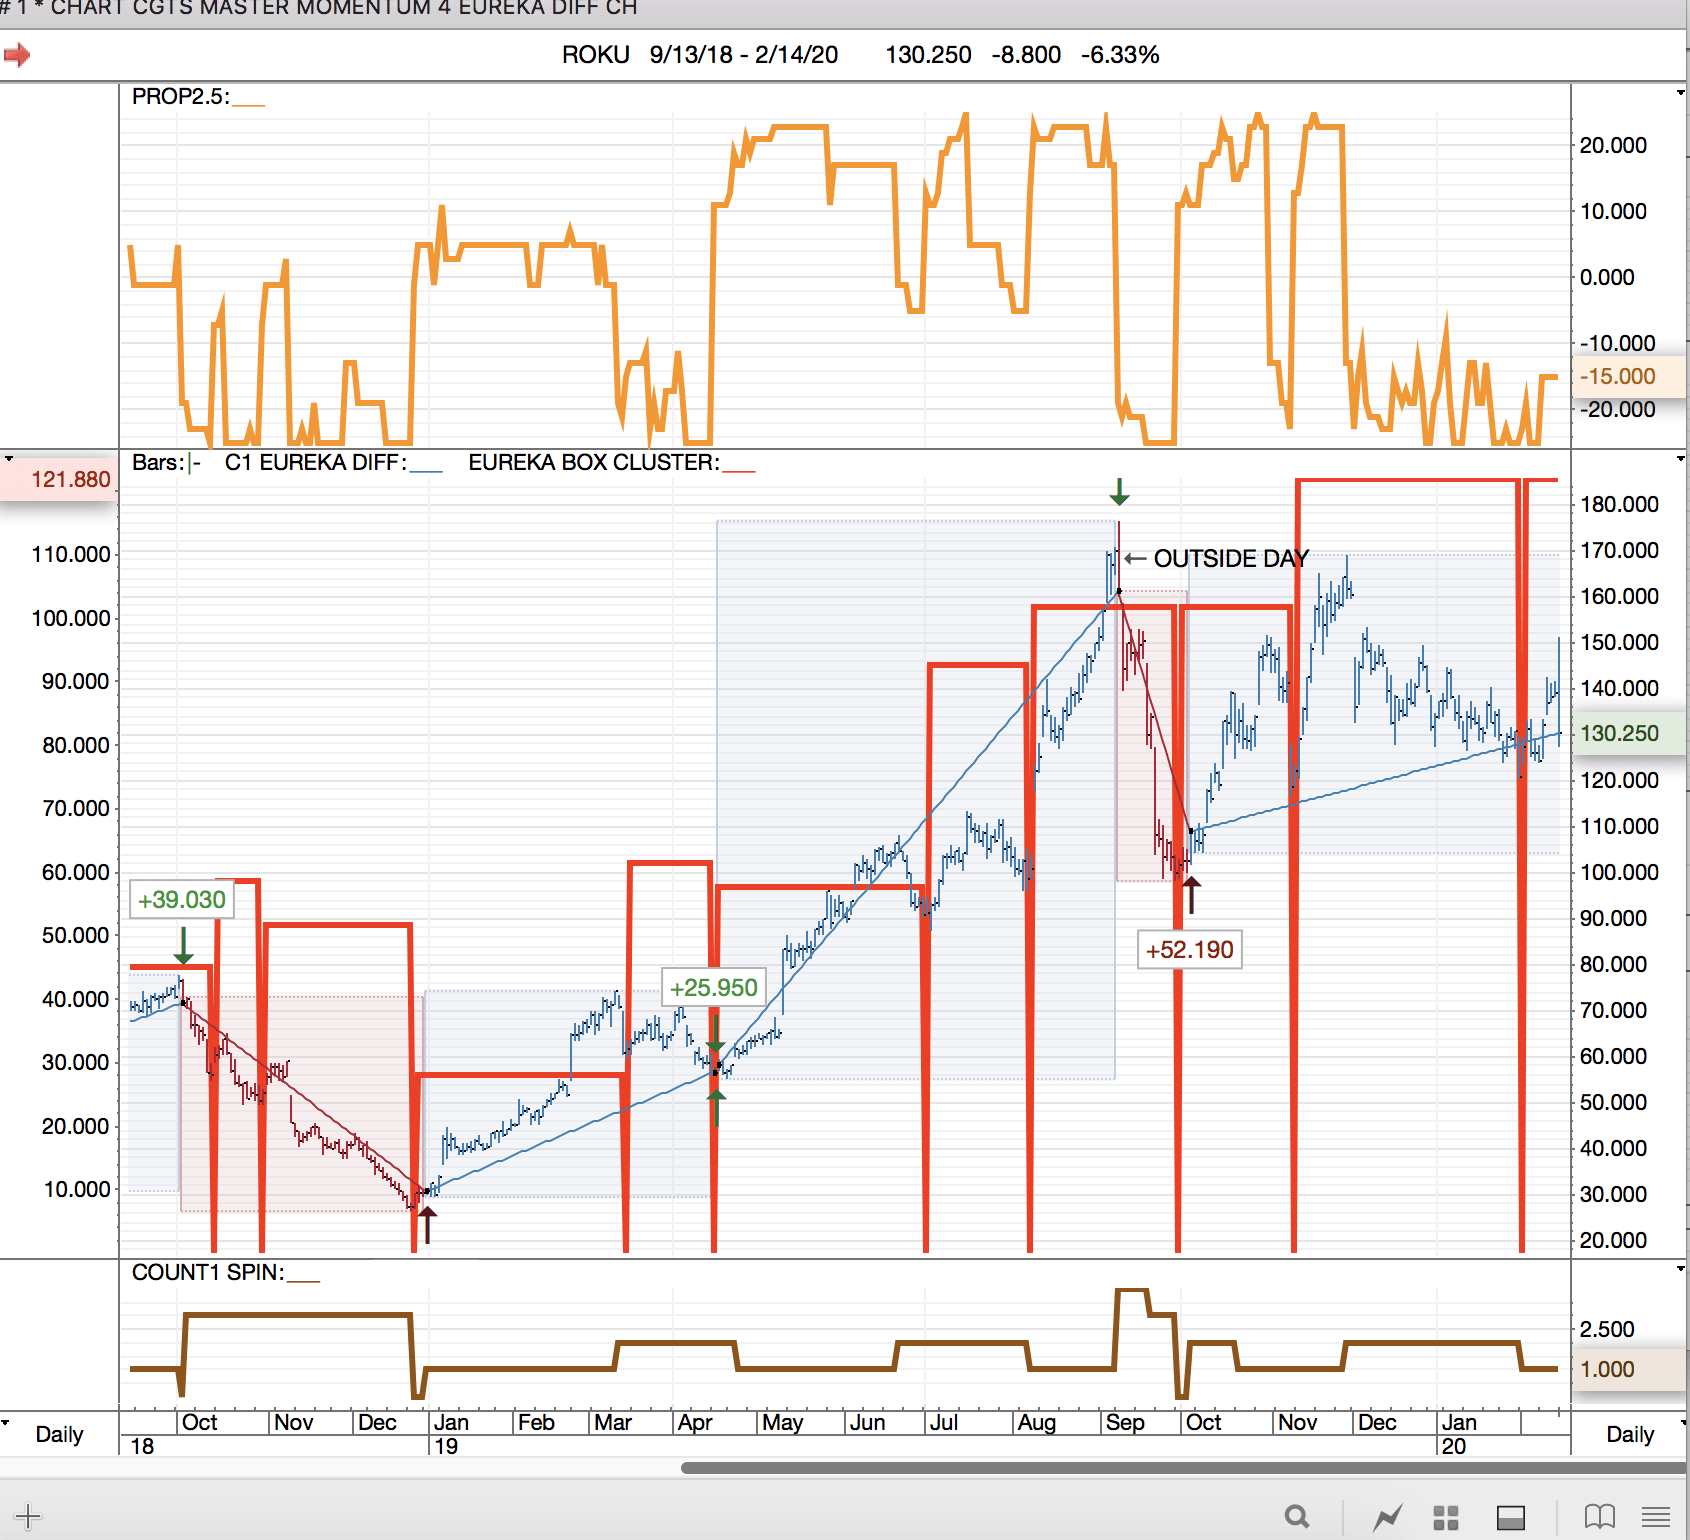Click the date range 9/13/18 - 2/14/20
The image size is (1690, 1540).
pos(744,55)
